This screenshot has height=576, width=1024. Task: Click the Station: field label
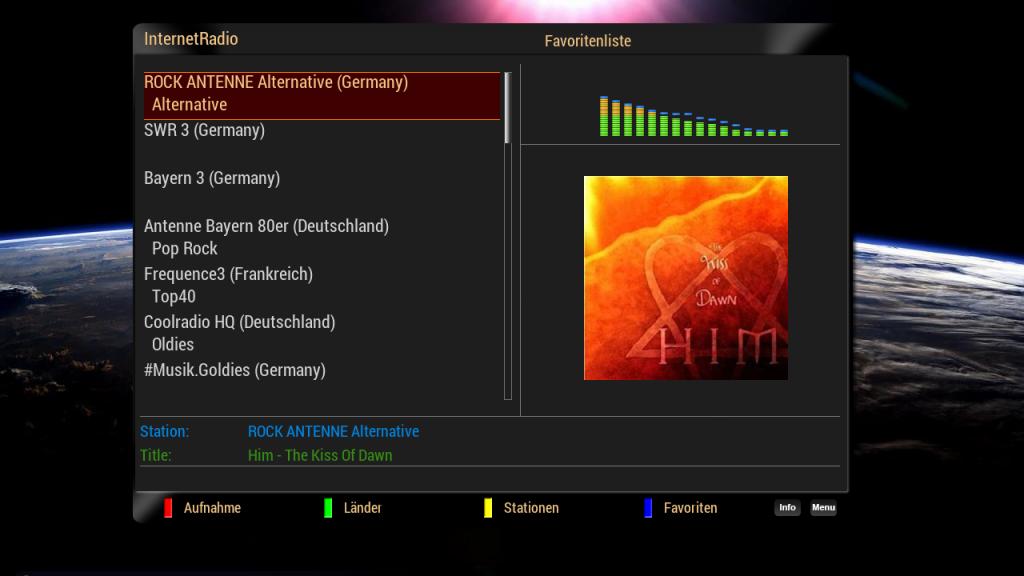tap(165, 432)
